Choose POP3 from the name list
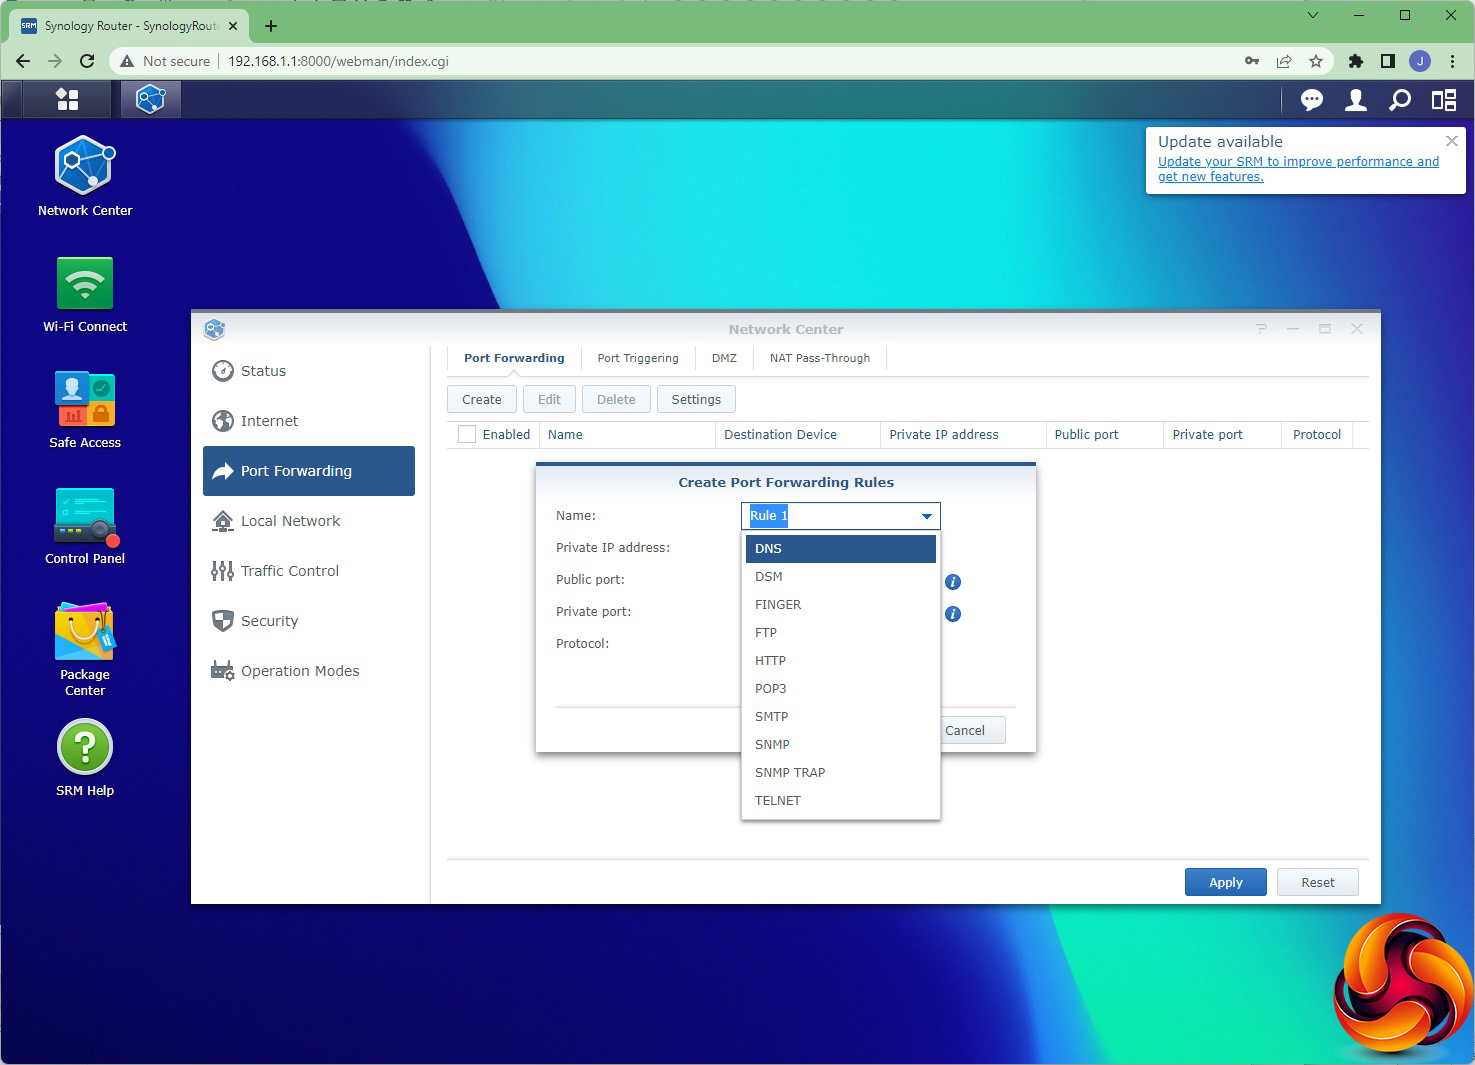The image size is (1475, 1065). point(841,689)
